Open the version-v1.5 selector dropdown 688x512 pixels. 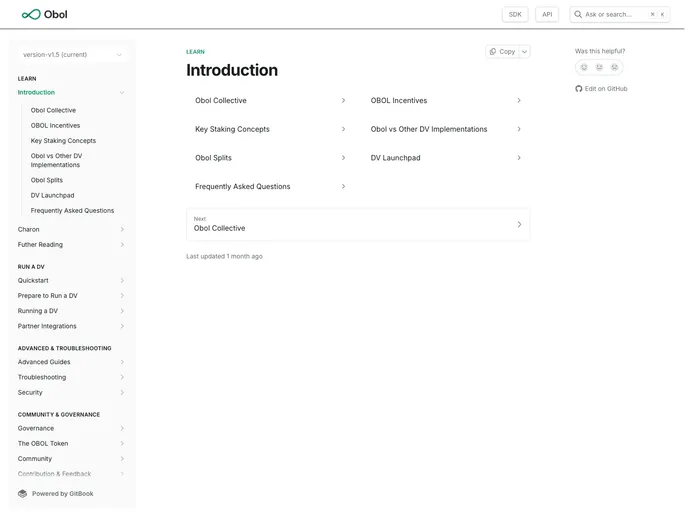pyautogui.click(x=72, y=55)
